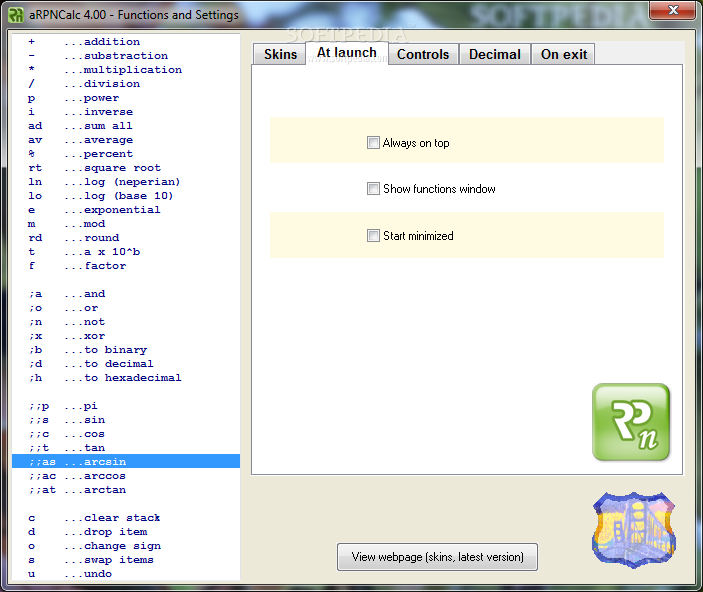
Task: Click the ';h ...to hexadecimal' row
Action: (126, 378)
